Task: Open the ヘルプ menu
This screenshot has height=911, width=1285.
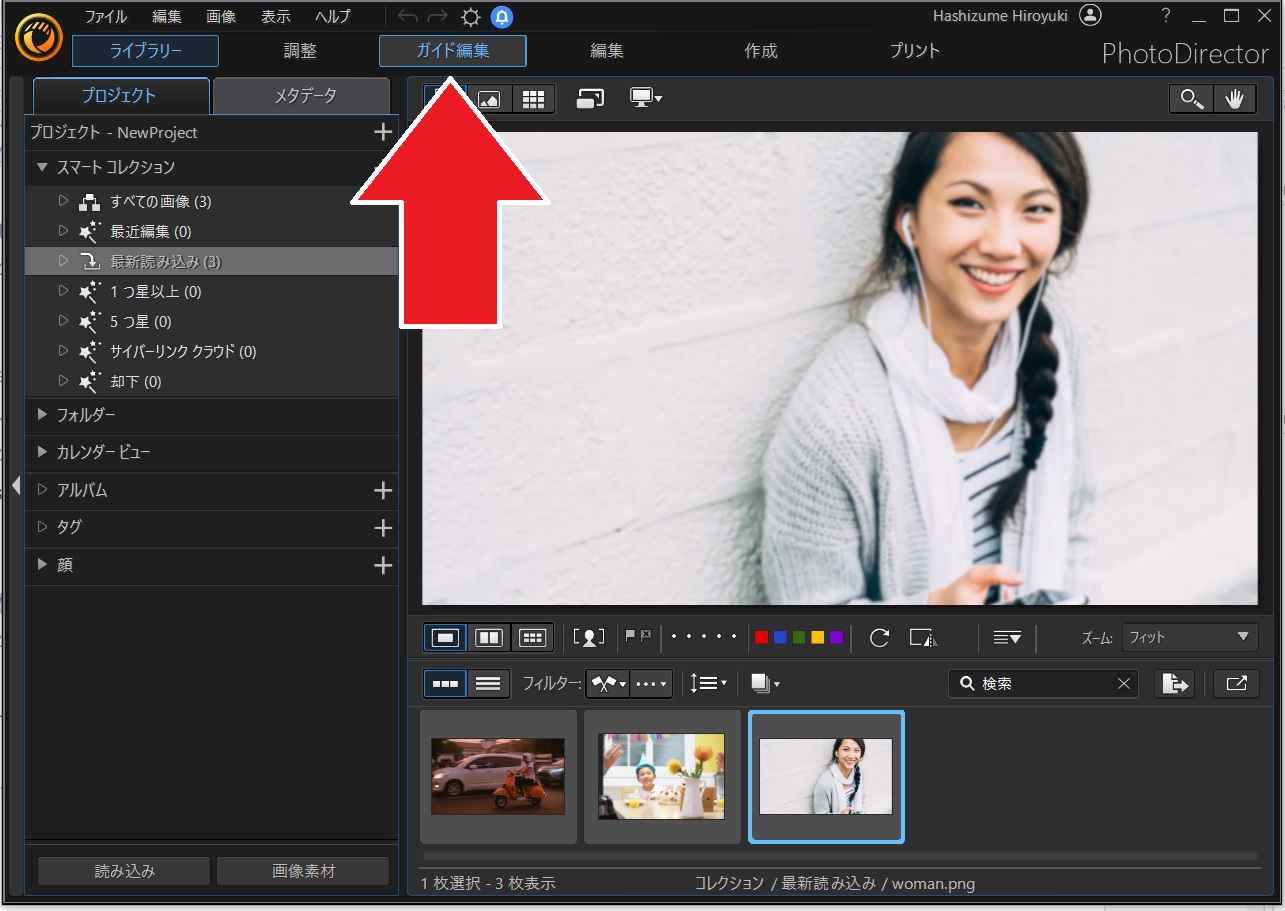Action: 333,17
